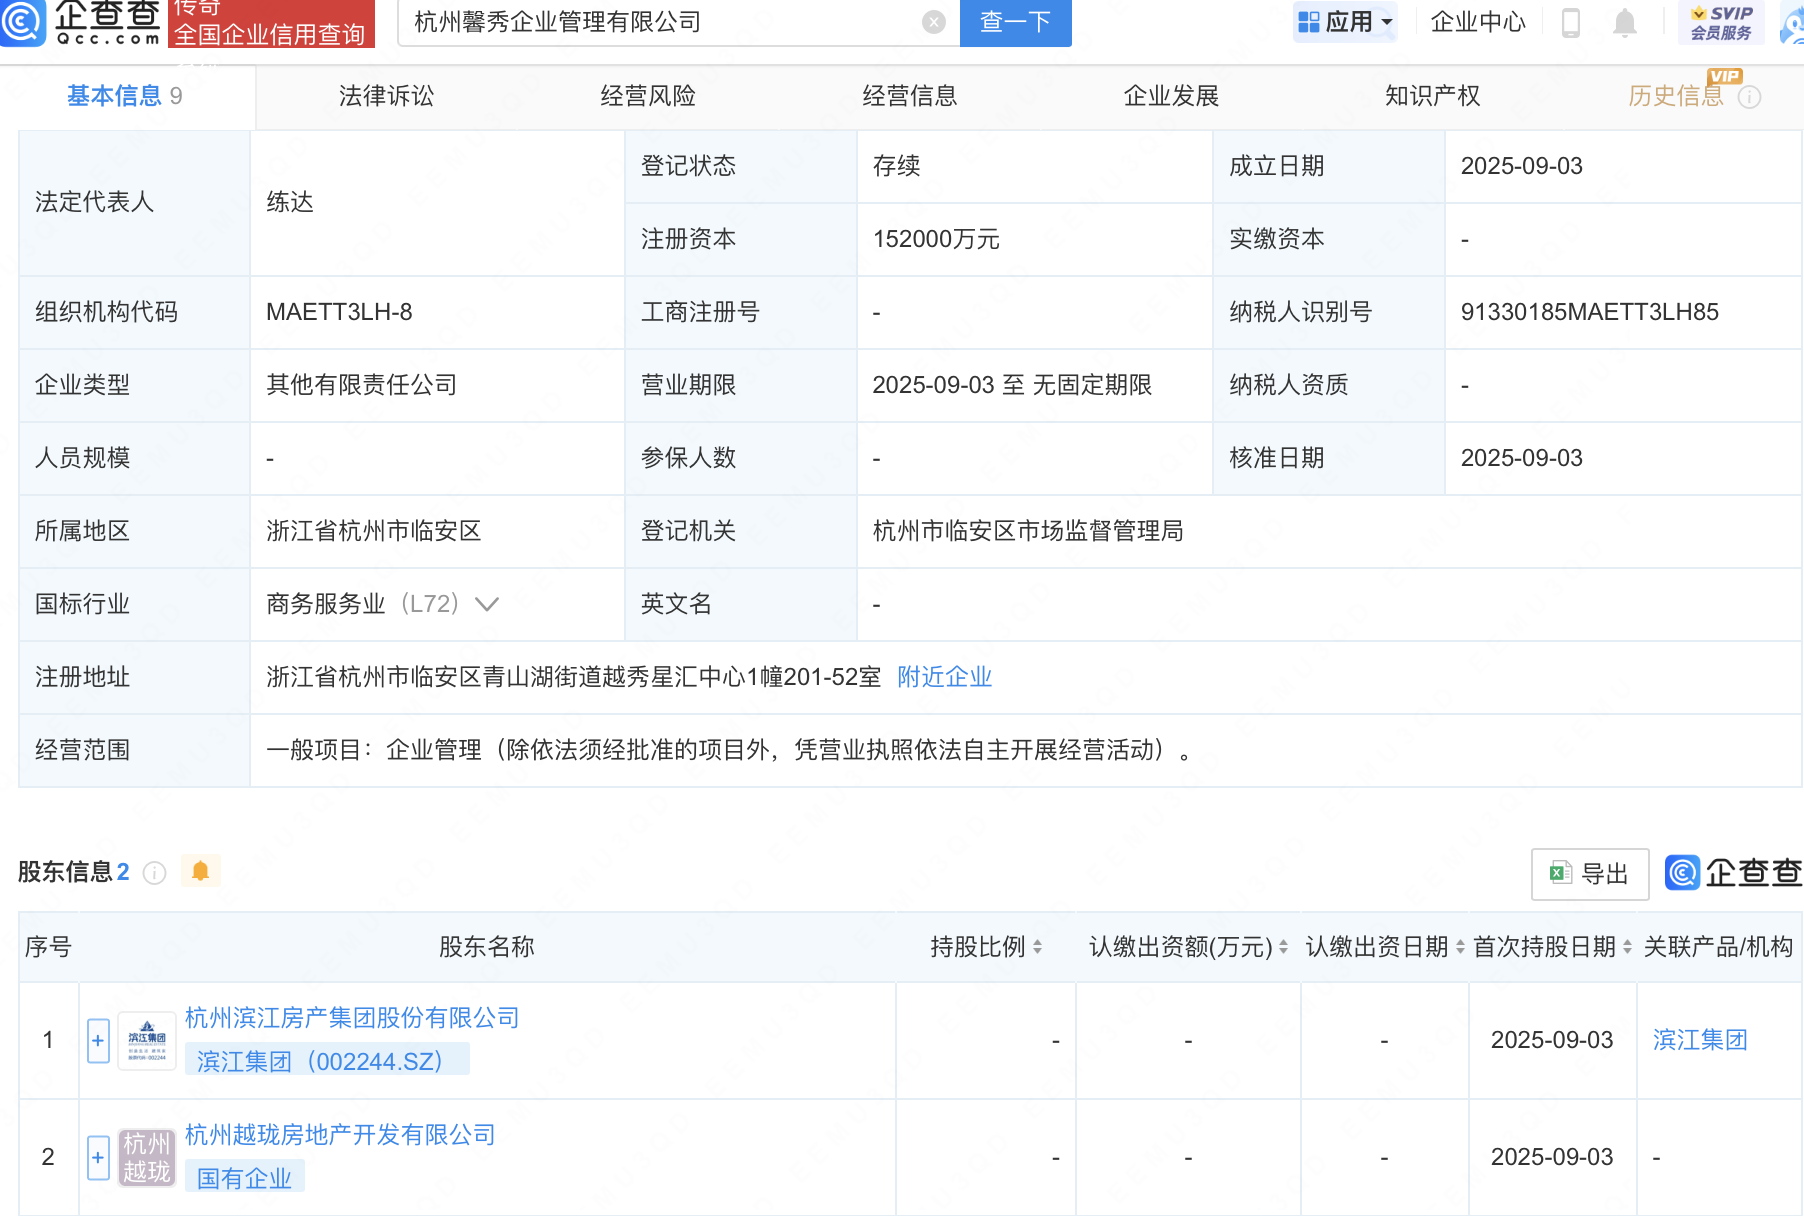Open 杭州滨江房产集团股份有限公司 link
Screen dimensions: 1804x1216
pyautogui.click(x=352, y=1018)
